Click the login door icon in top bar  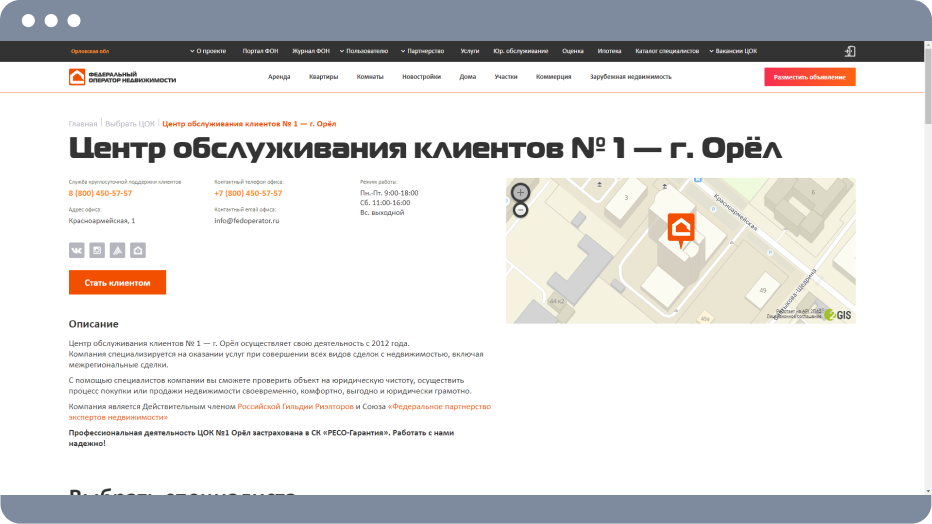850,51
